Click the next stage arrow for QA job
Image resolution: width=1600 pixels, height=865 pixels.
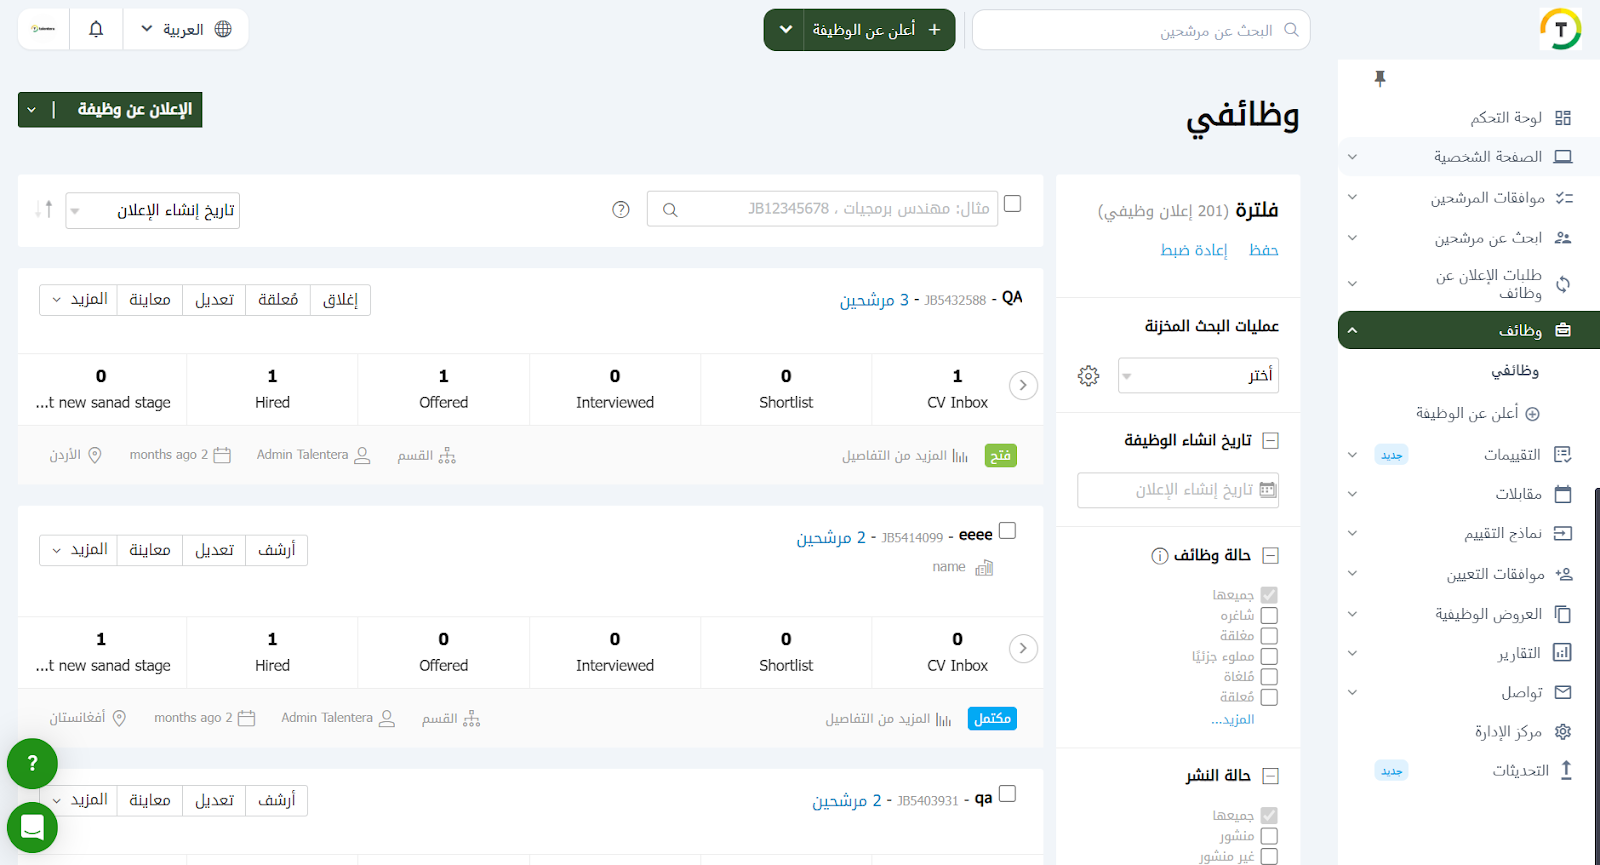(x=1023, y=385)
